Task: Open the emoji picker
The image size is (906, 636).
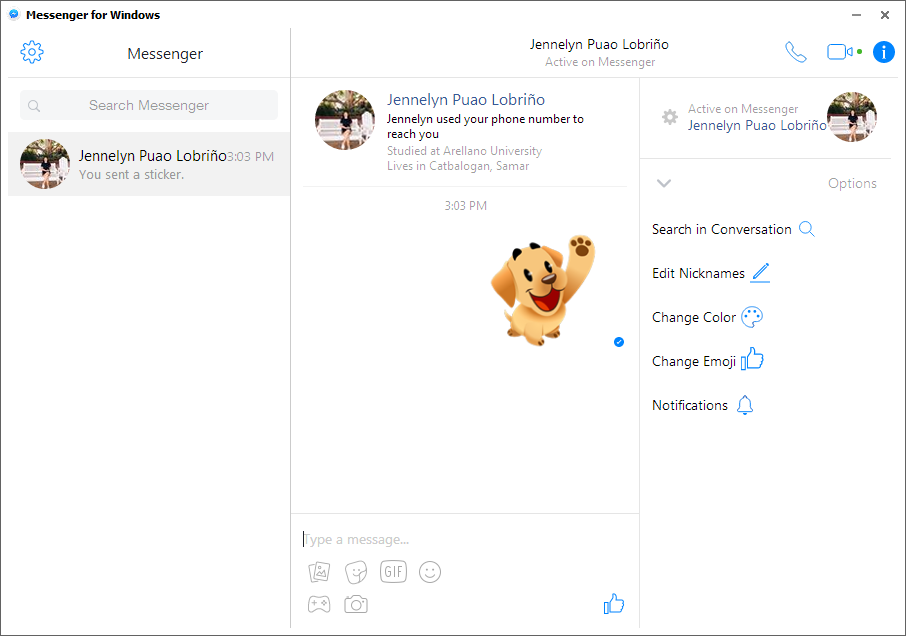Action: 430,571
